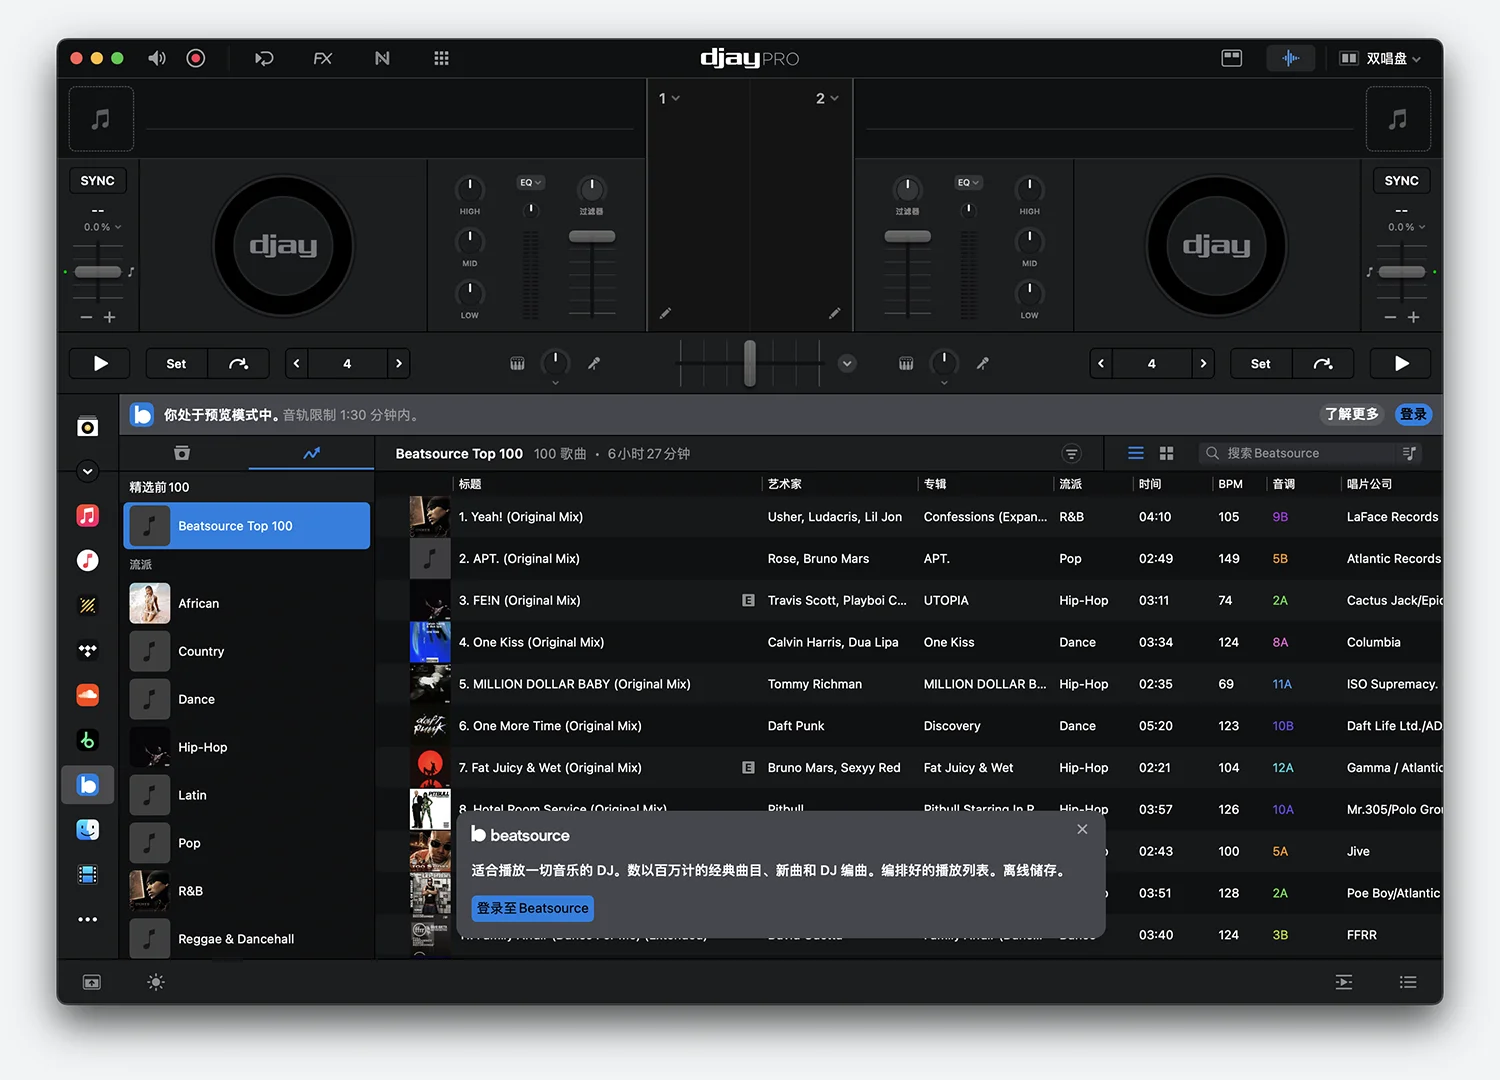Screen dimensions: 1500x1080
Task: Expand the library sources chevron
Action: coord(88,471)
